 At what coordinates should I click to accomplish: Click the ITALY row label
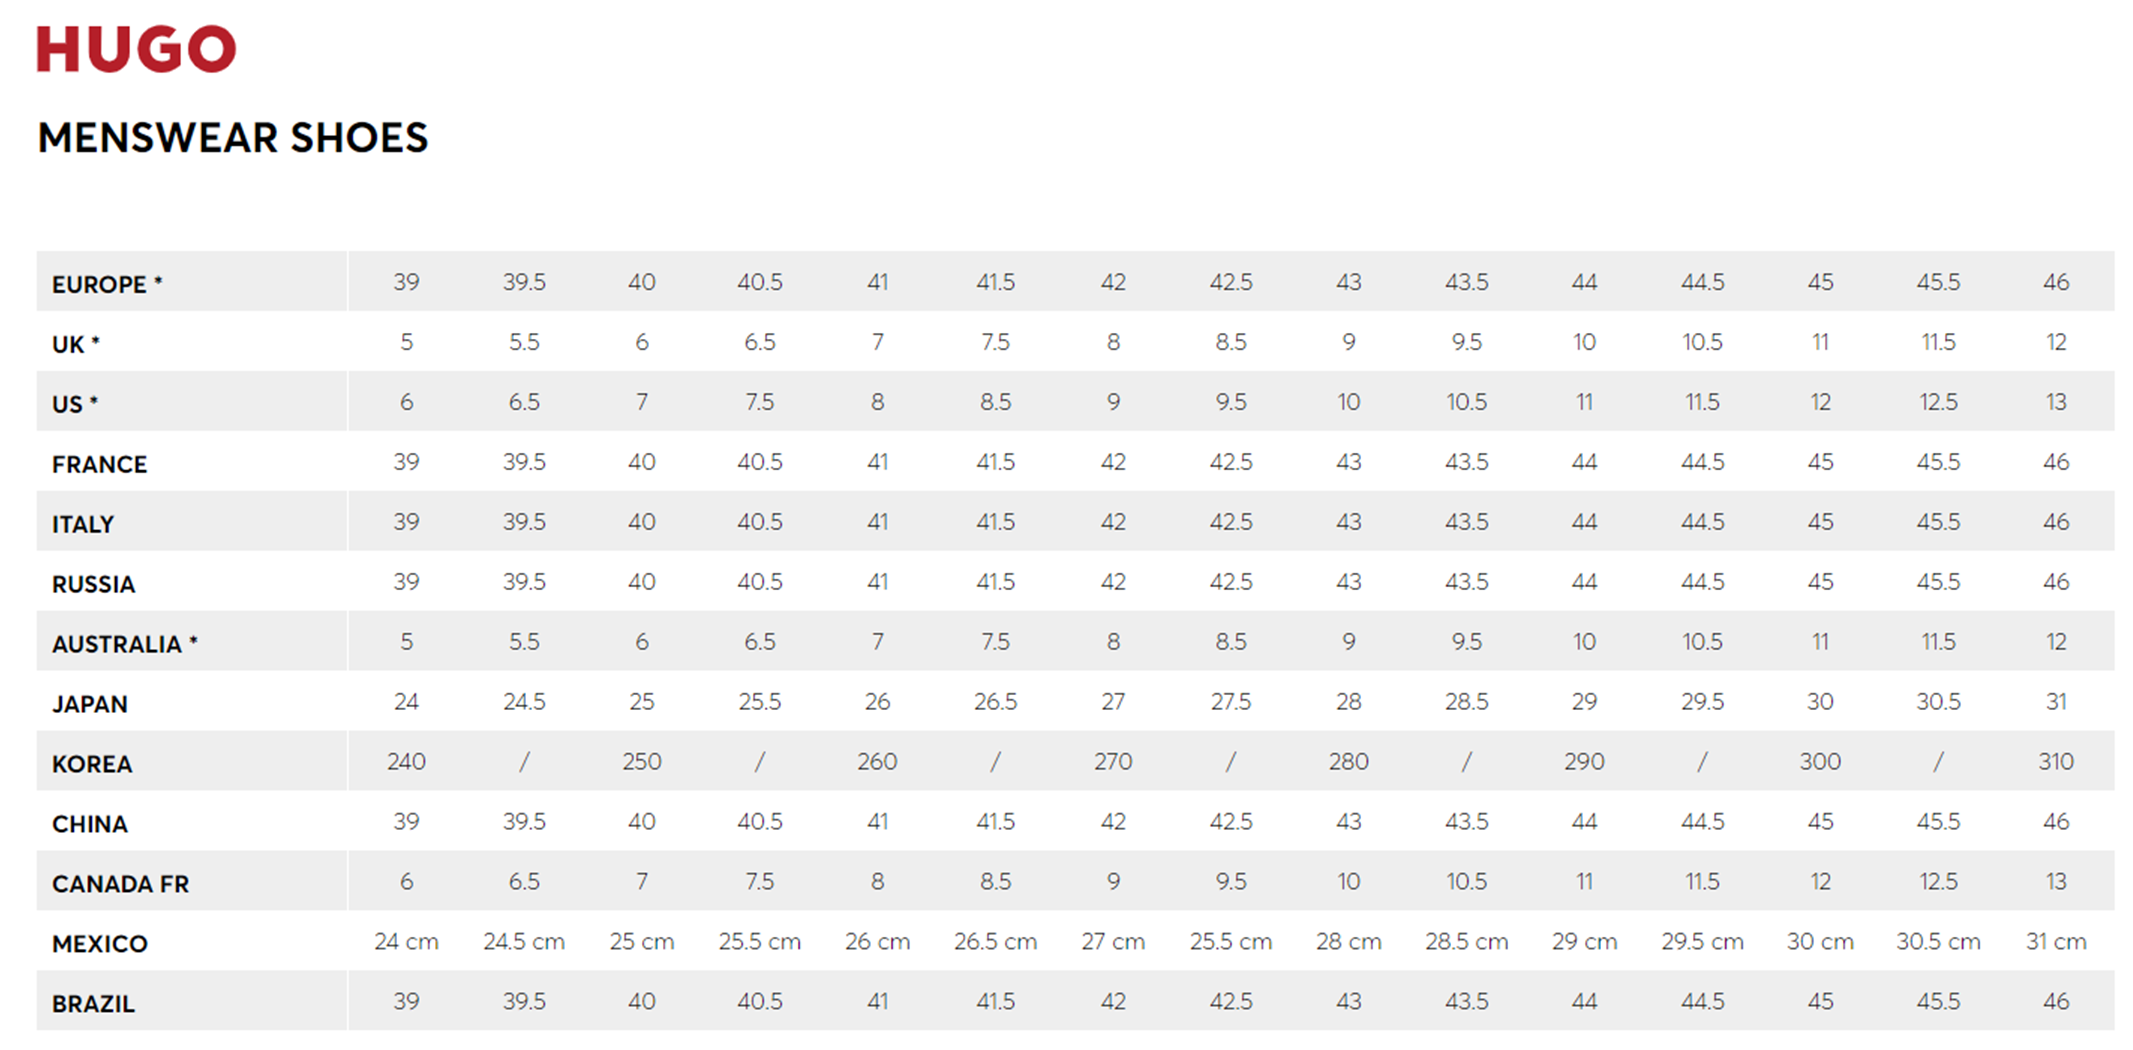83,524
